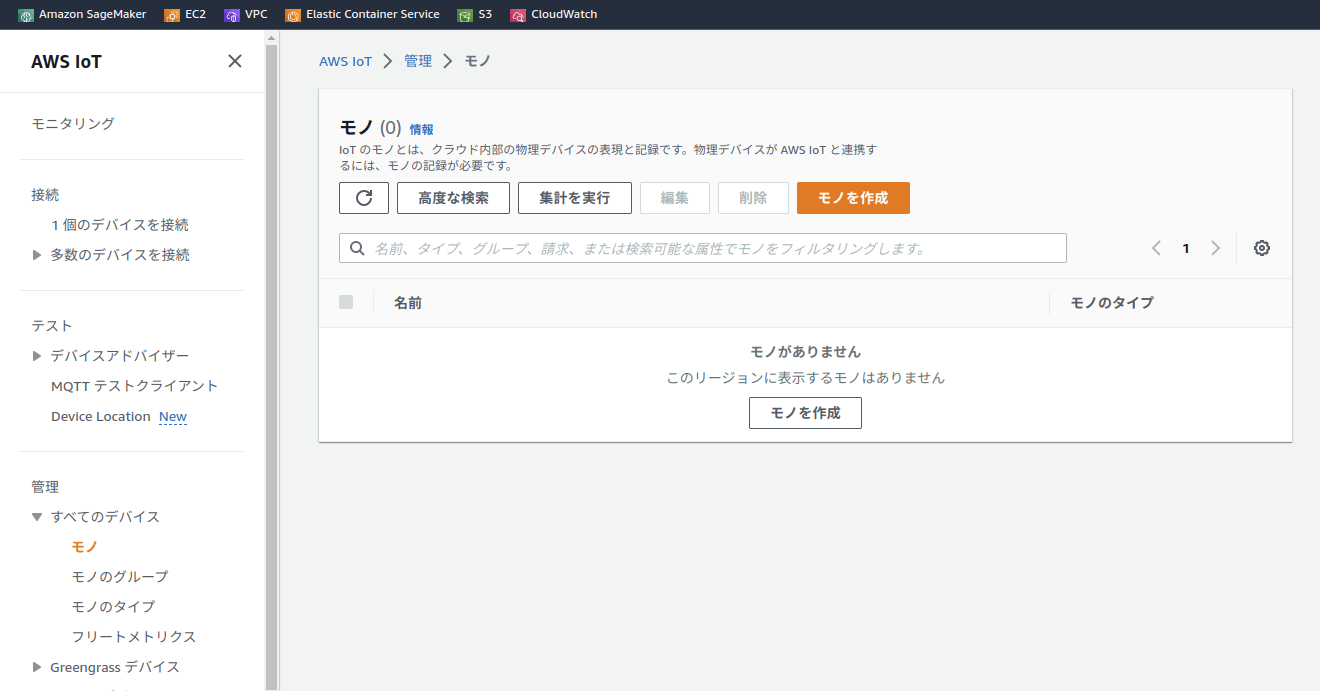Screen dimensions: 1320x691
Task: Click 情報 link next to モノ heading
Action: [x=422, y=130]
